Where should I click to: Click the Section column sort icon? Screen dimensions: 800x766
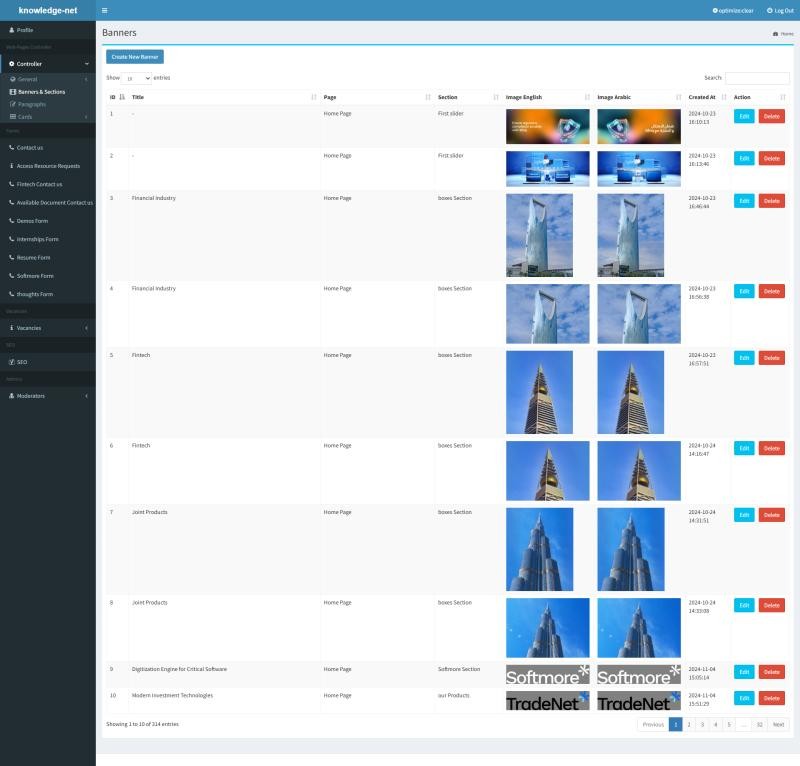[496, 97]
